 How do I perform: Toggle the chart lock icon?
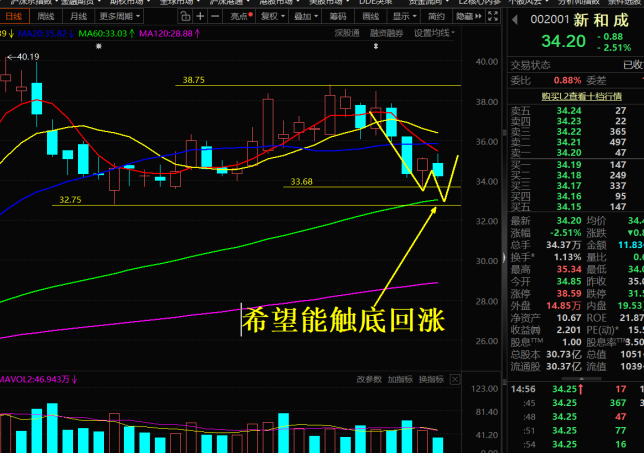(x=185, y=16)
